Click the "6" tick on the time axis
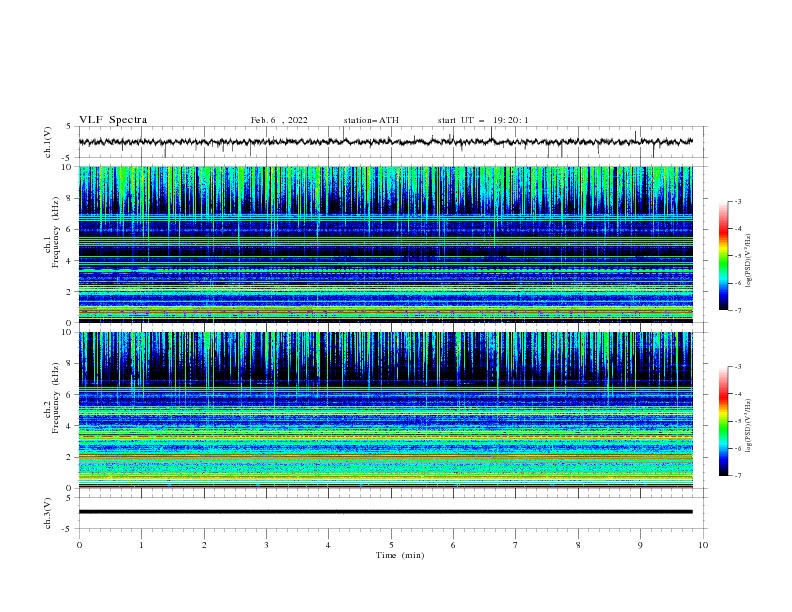Viewport: 792px width, 612px height. tap(453, 545)
